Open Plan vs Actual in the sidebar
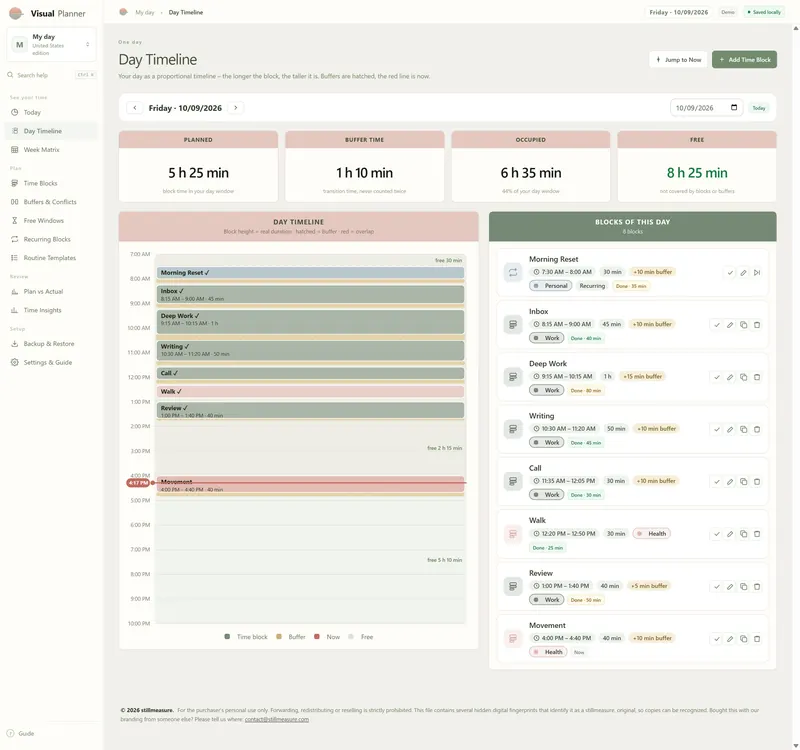 [x=50, y=292]
